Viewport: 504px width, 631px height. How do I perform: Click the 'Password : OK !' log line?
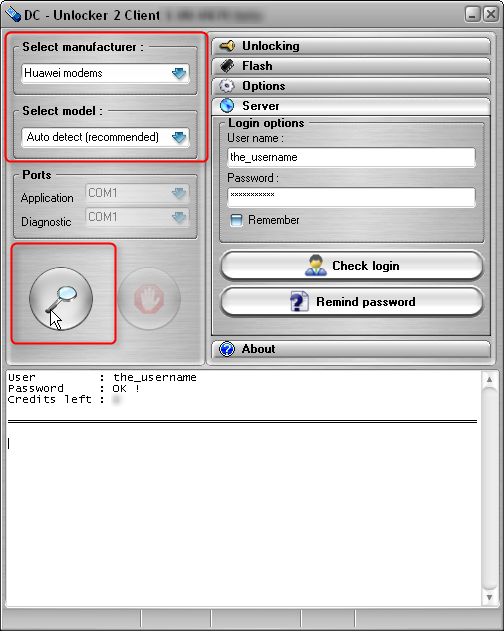pyautogui.click(x=74, y=388)
